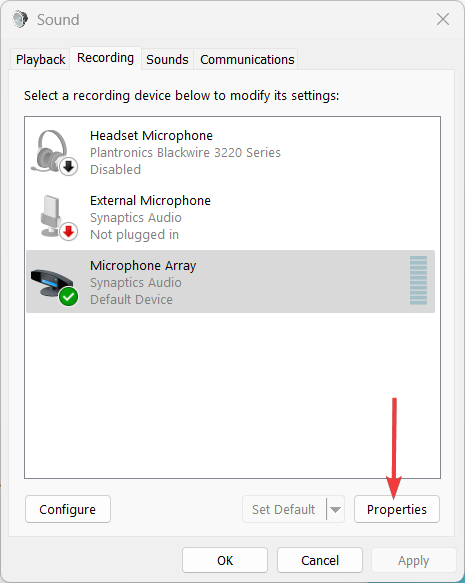Open the Communications tab
Image resolution: width=465 pixels, height=583 pixels.
(247, 59)
